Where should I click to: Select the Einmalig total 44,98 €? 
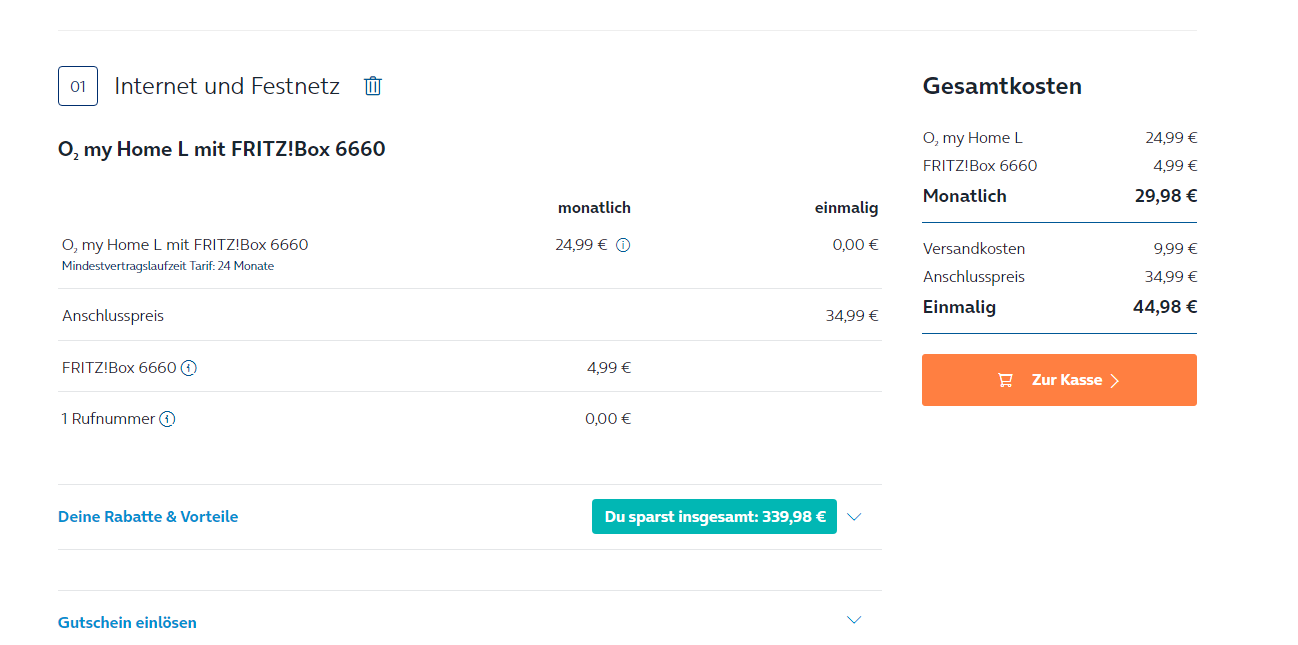tap(1165, 307)
